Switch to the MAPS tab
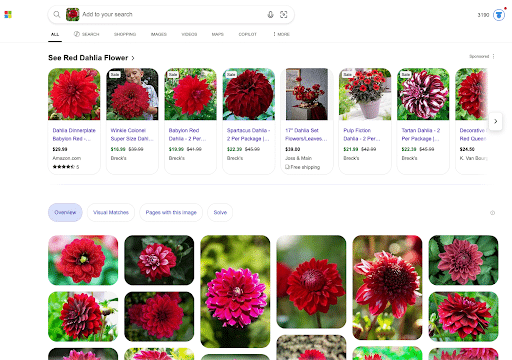 [x=218, y=34]
